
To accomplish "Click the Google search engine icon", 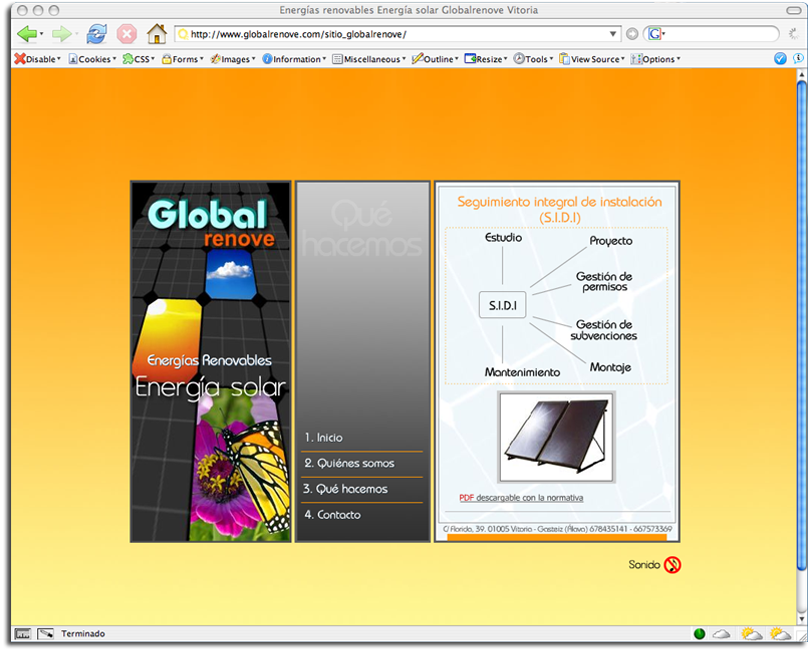I will click(655, 34).
